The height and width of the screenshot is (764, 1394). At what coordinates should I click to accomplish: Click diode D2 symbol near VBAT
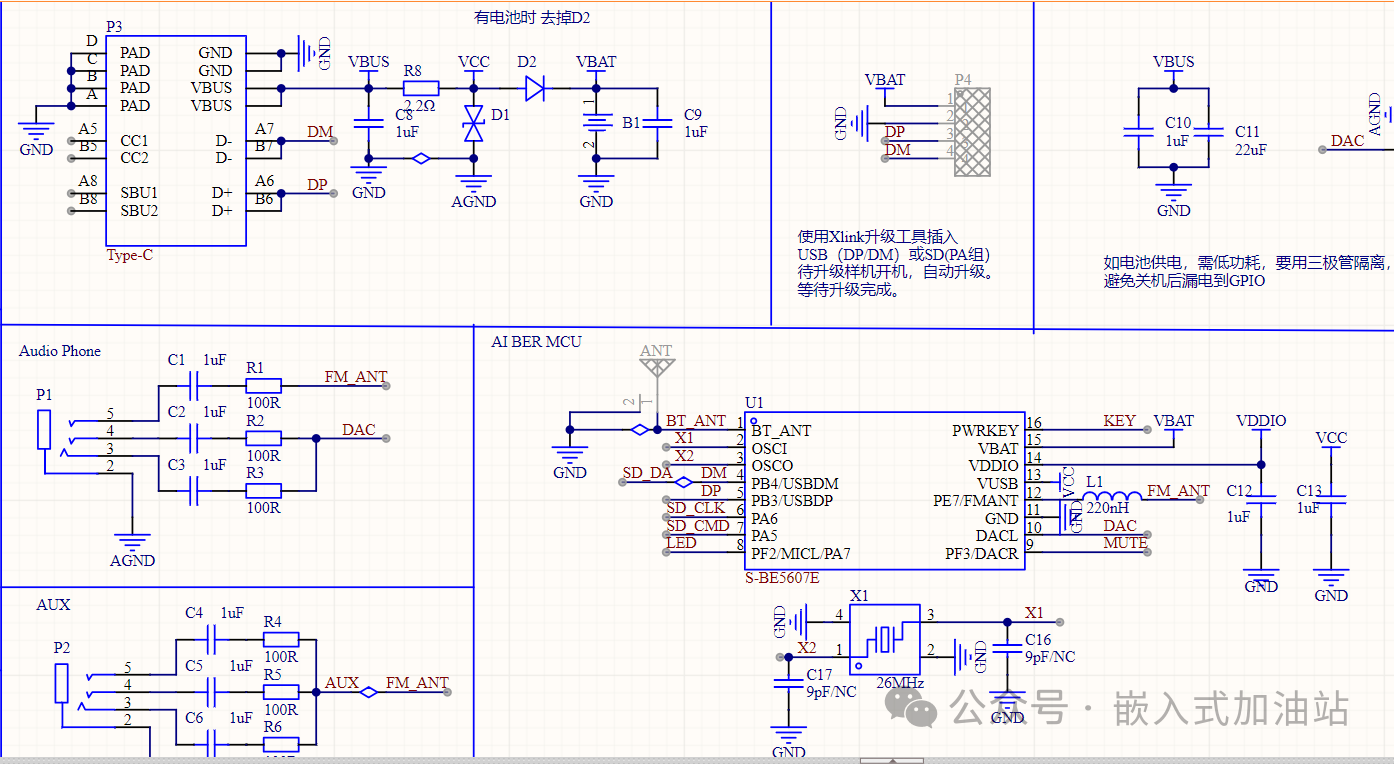coord(535,89)
